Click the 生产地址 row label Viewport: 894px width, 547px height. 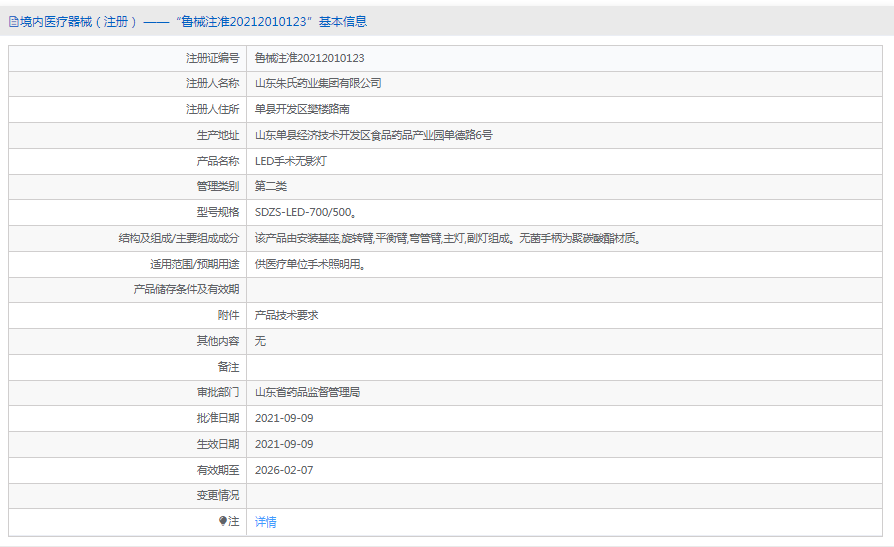coord(218,135)
